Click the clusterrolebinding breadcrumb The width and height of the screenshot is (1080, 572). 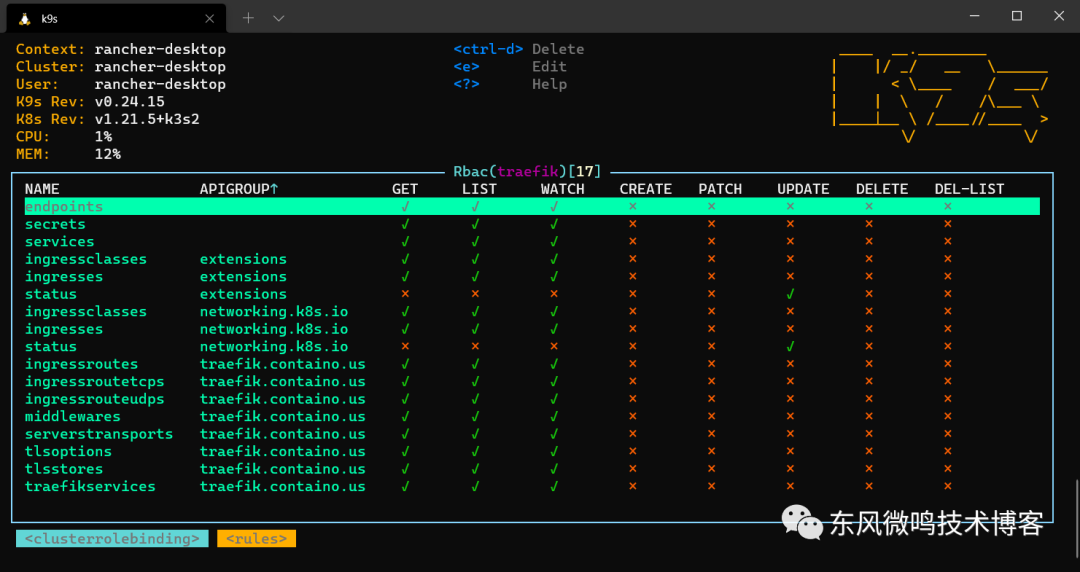[x=112, y=538]
